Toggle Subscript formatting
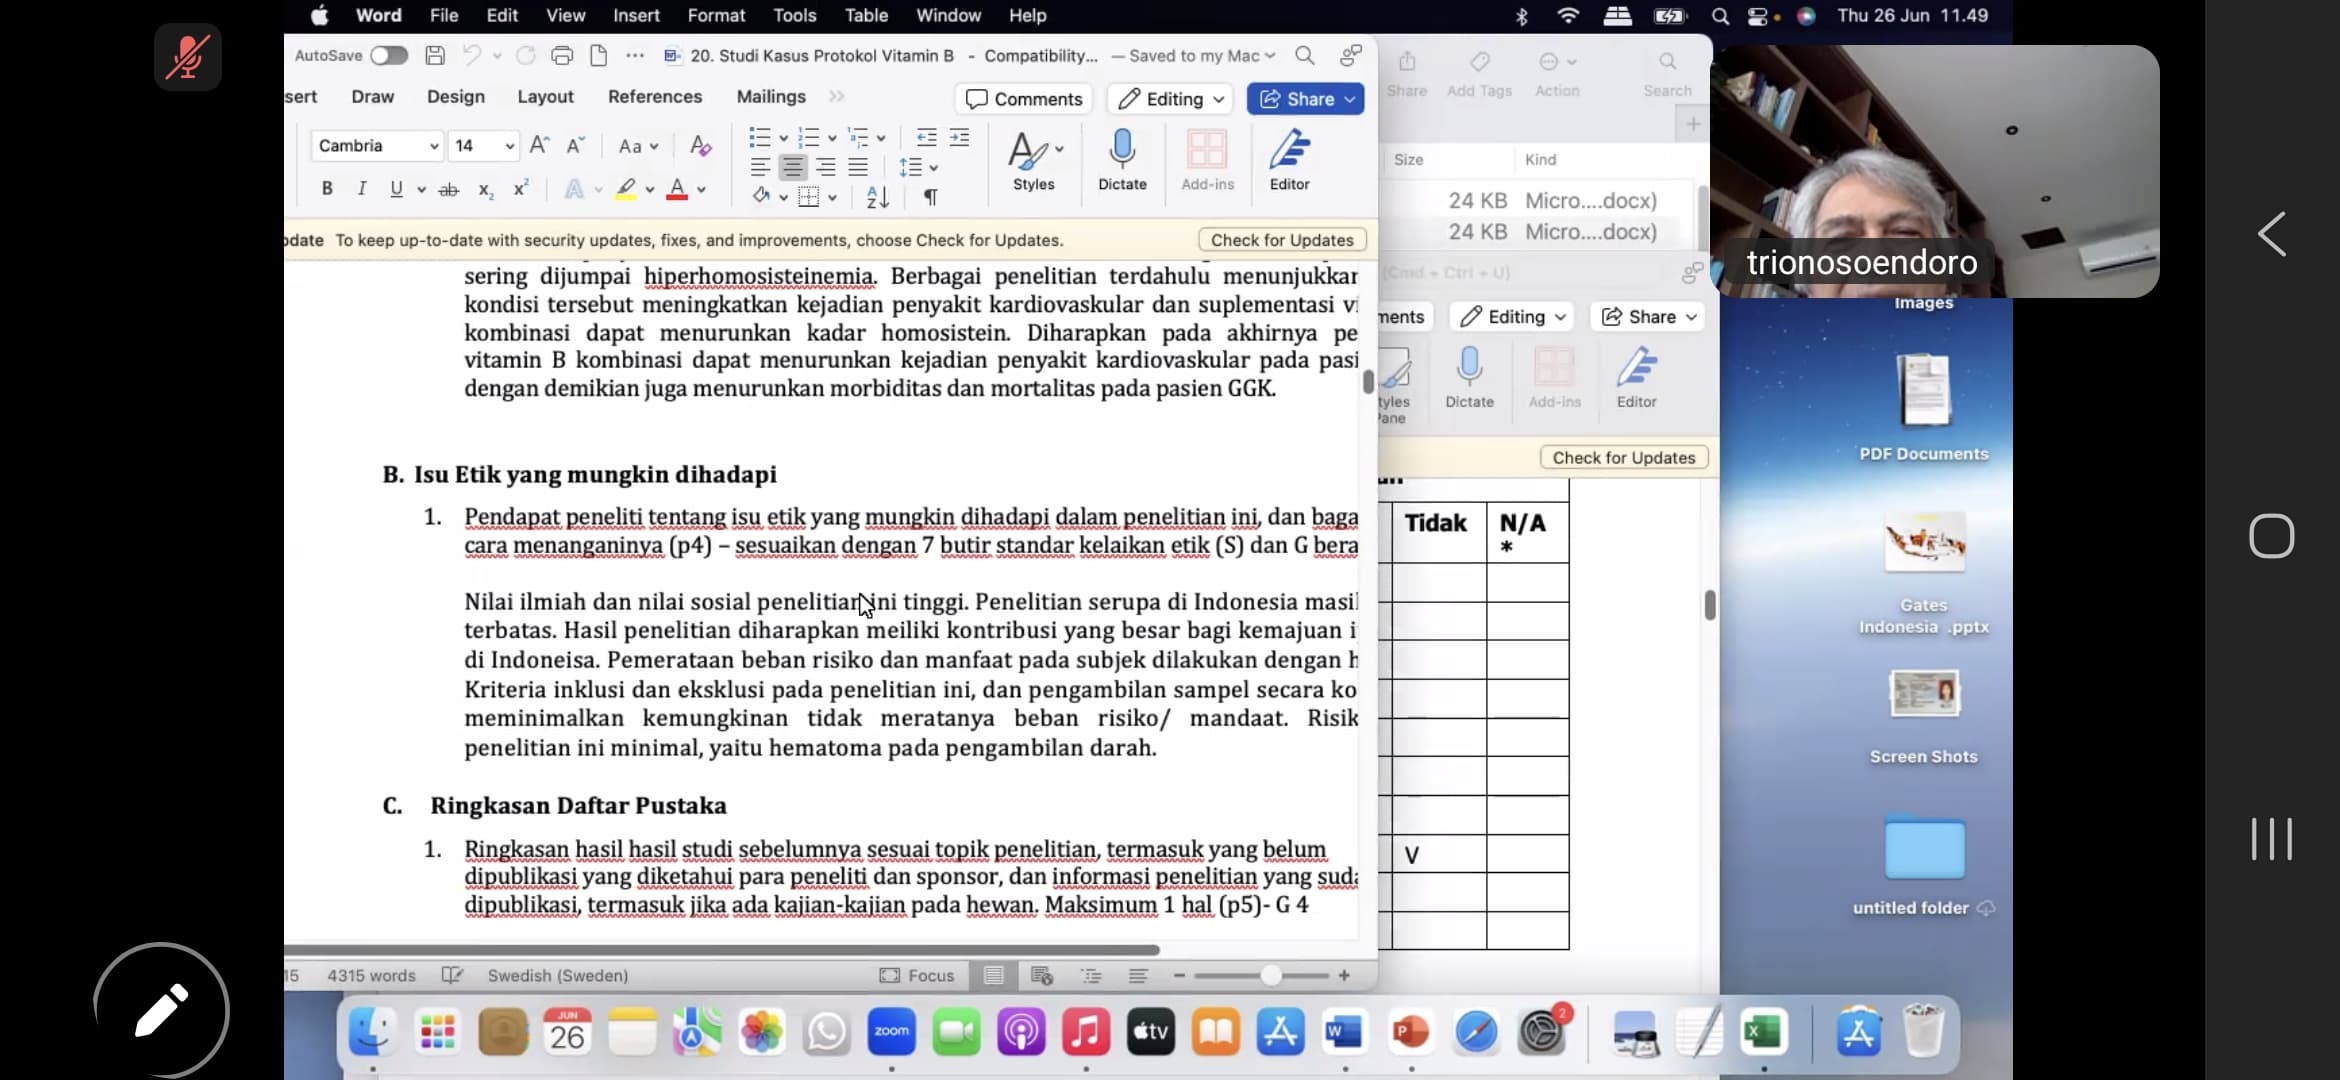This screenshot has width=2340, height=1080. [486, 189]
